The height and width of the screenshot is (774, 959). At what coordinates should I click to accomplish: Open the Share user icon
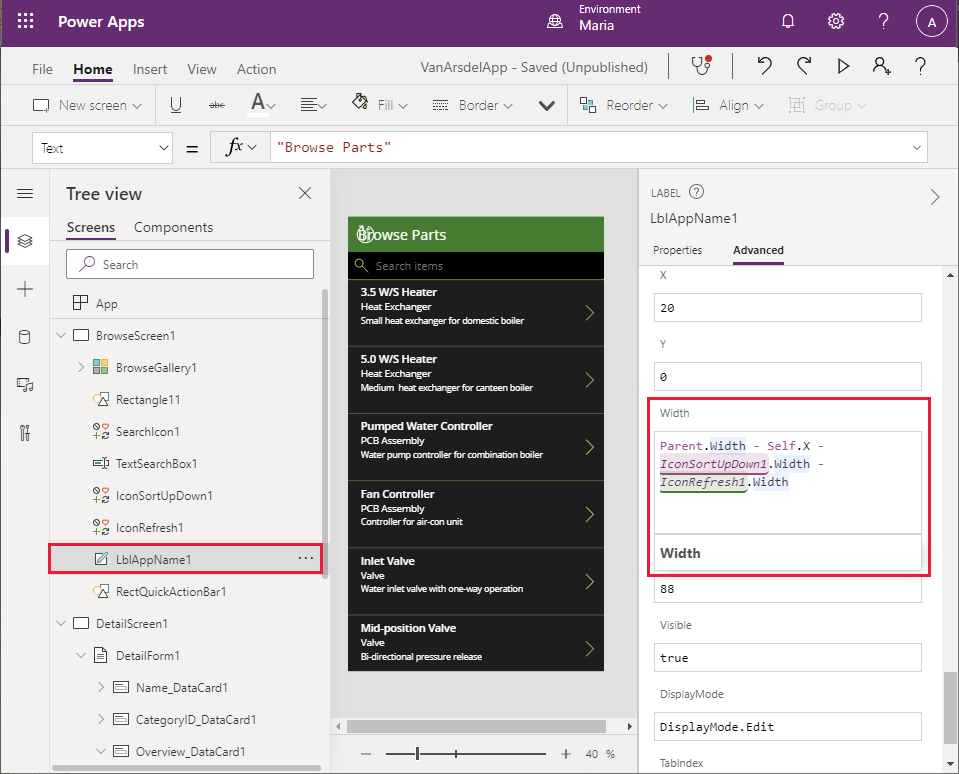(x=881, y=67)
